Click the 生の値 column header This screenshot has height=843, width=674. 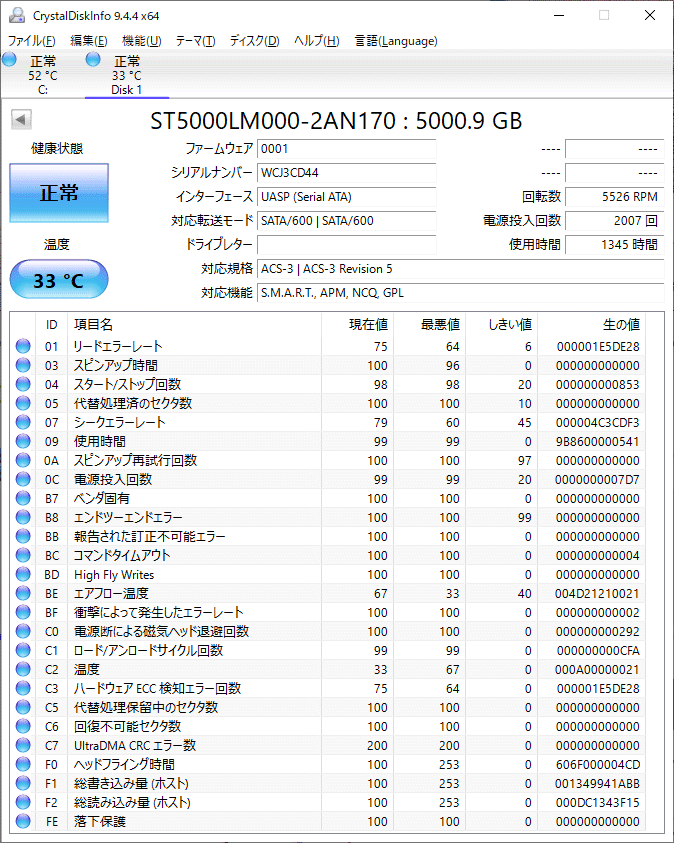click(620, 325)
